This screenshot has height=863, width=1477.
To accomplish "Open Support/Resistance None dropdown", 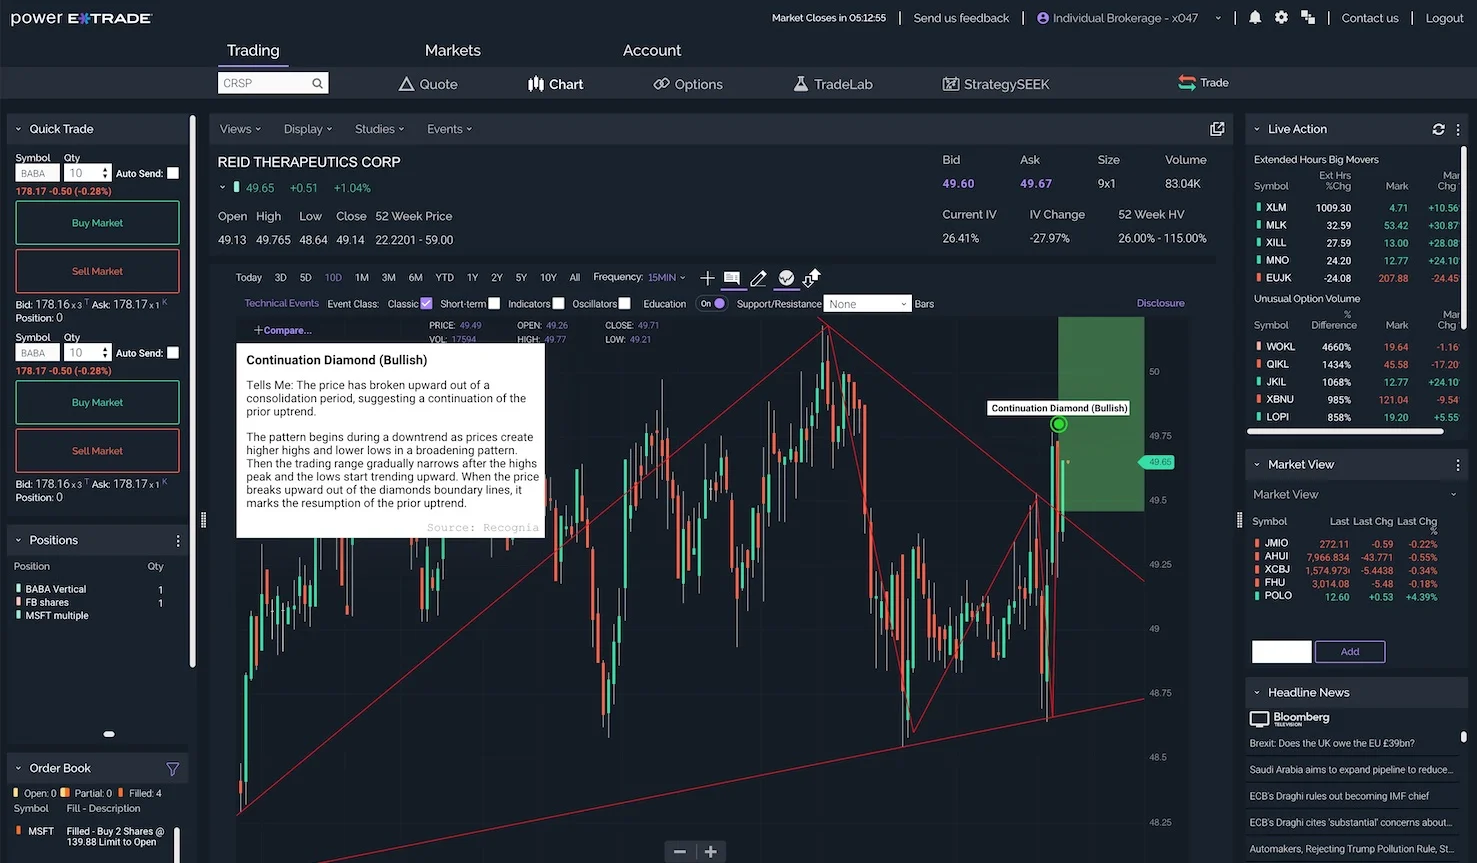I will coord(868,304).
